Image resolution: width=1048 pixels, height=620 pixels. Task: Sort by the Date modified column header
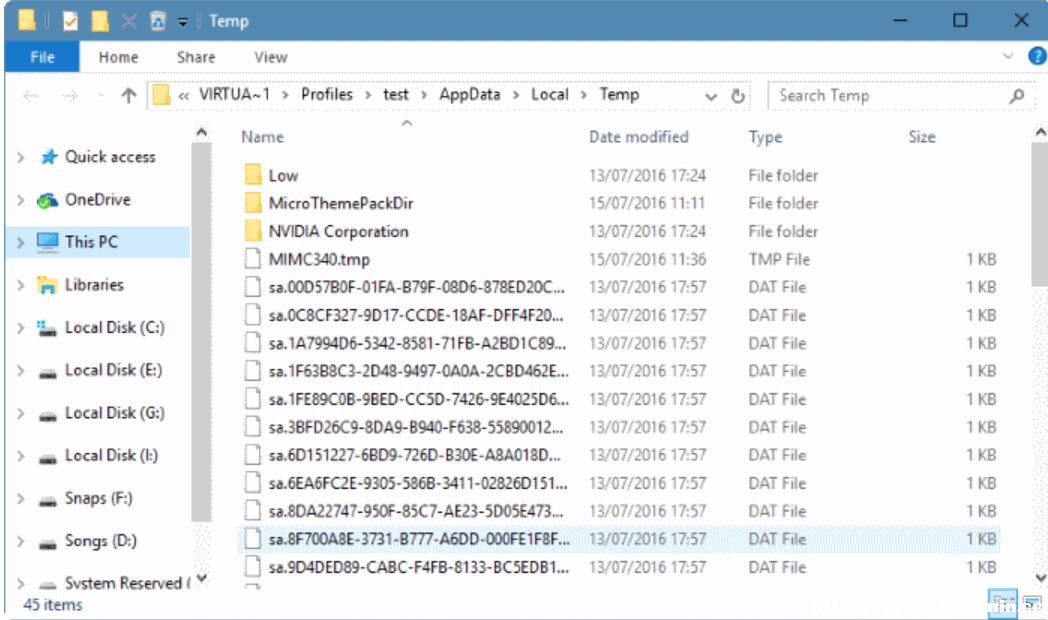tap(638, 137)
